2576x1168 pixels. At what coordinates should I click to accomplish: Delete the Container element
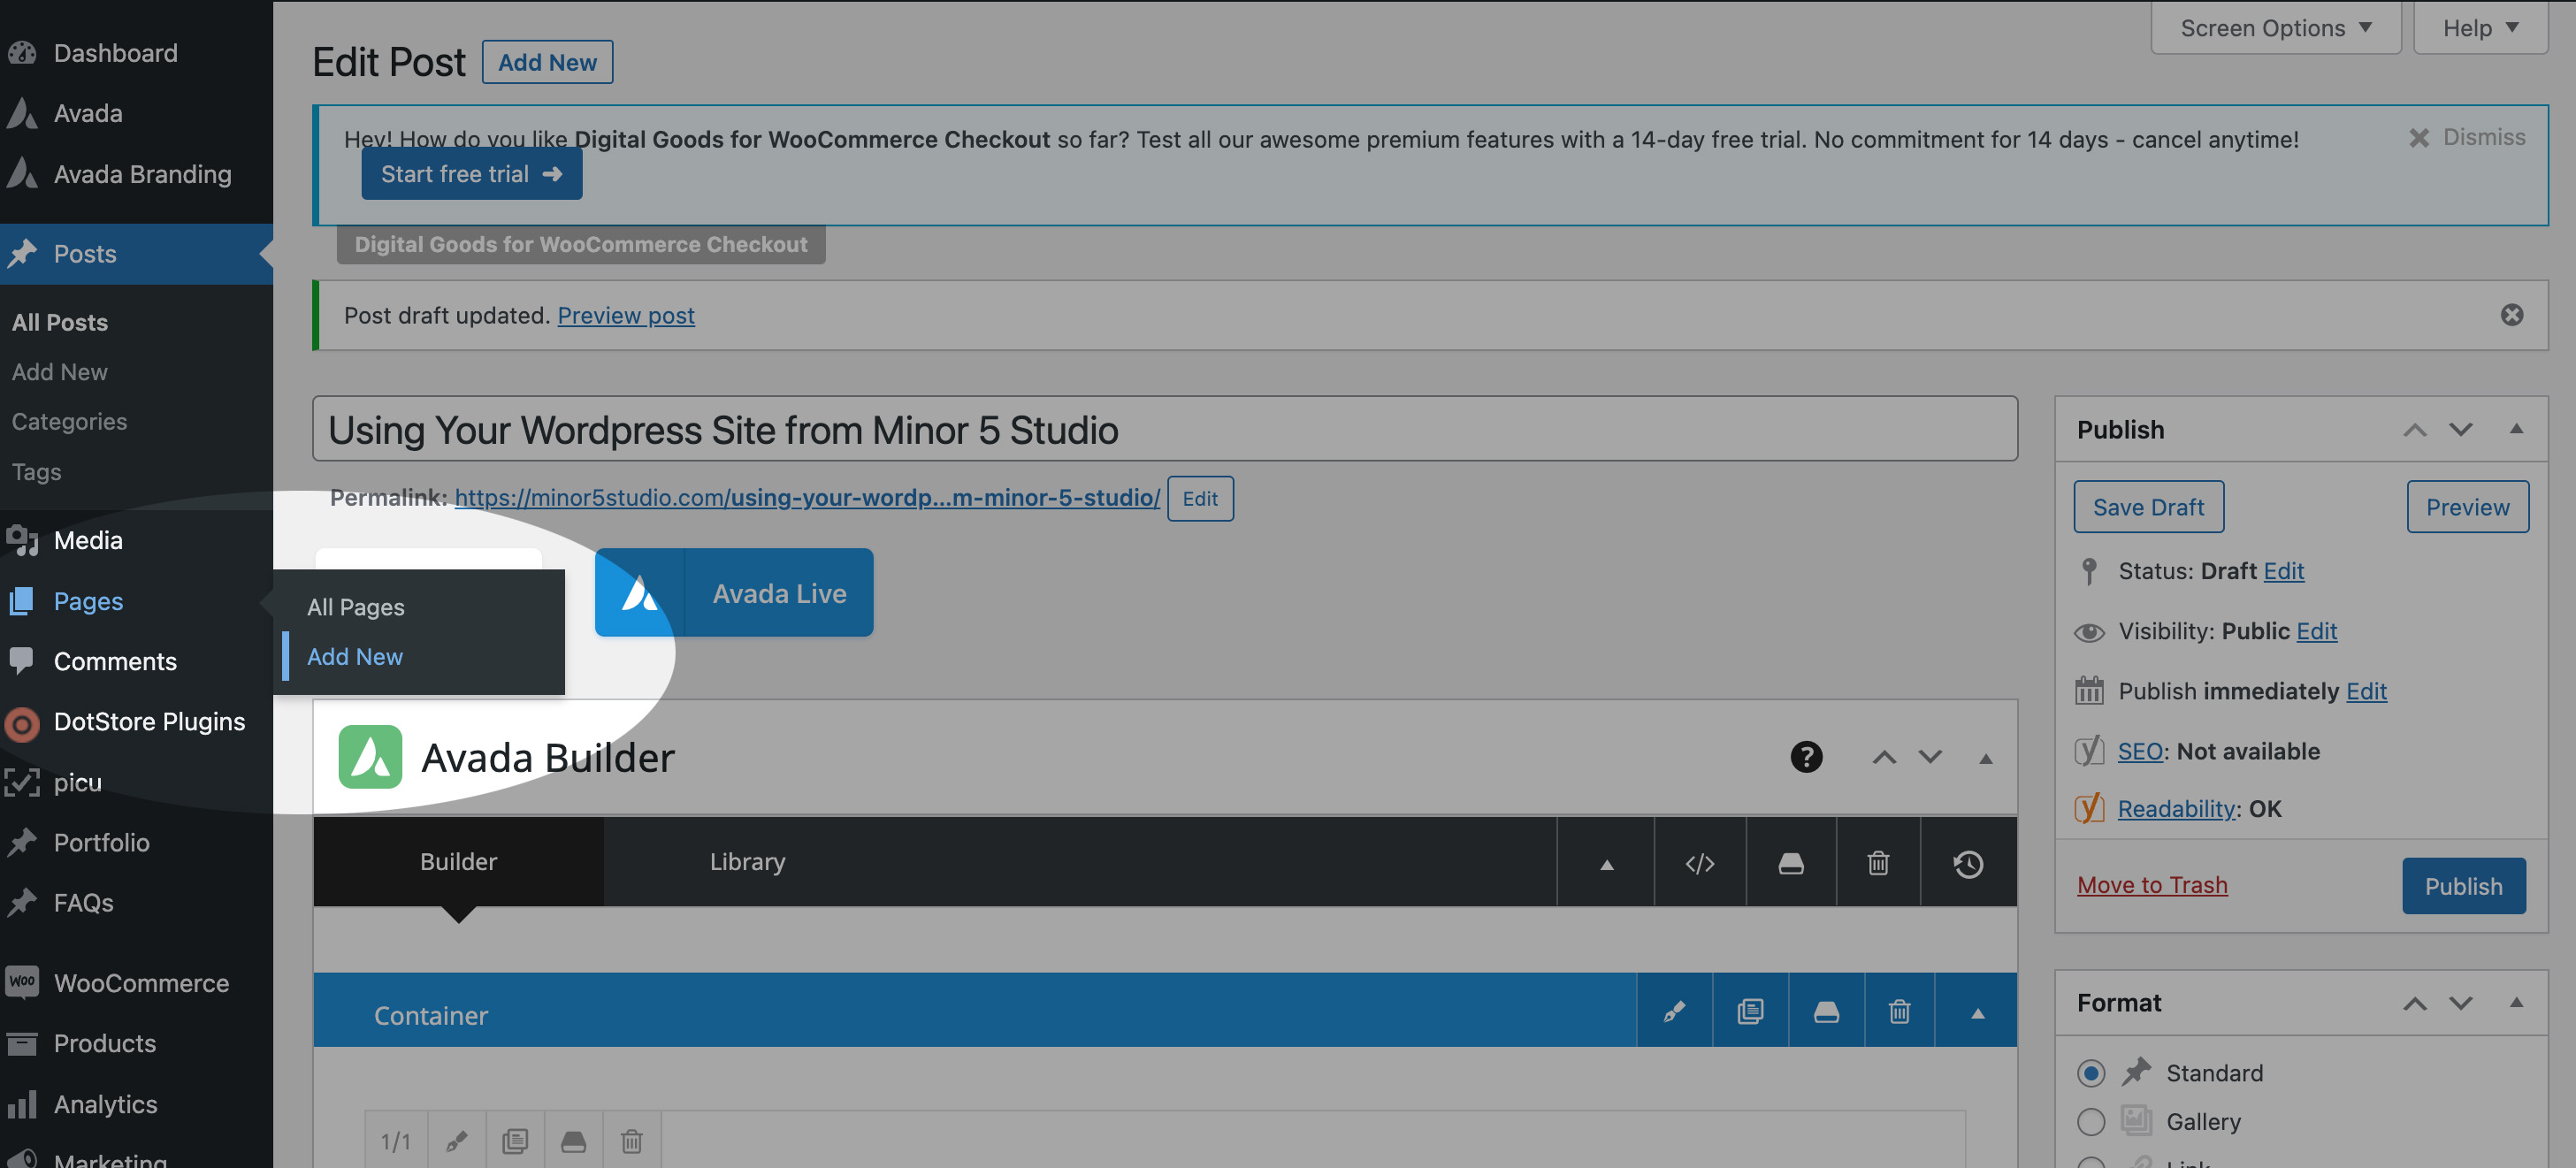pyautogui.click(x=1899, y=1011)
